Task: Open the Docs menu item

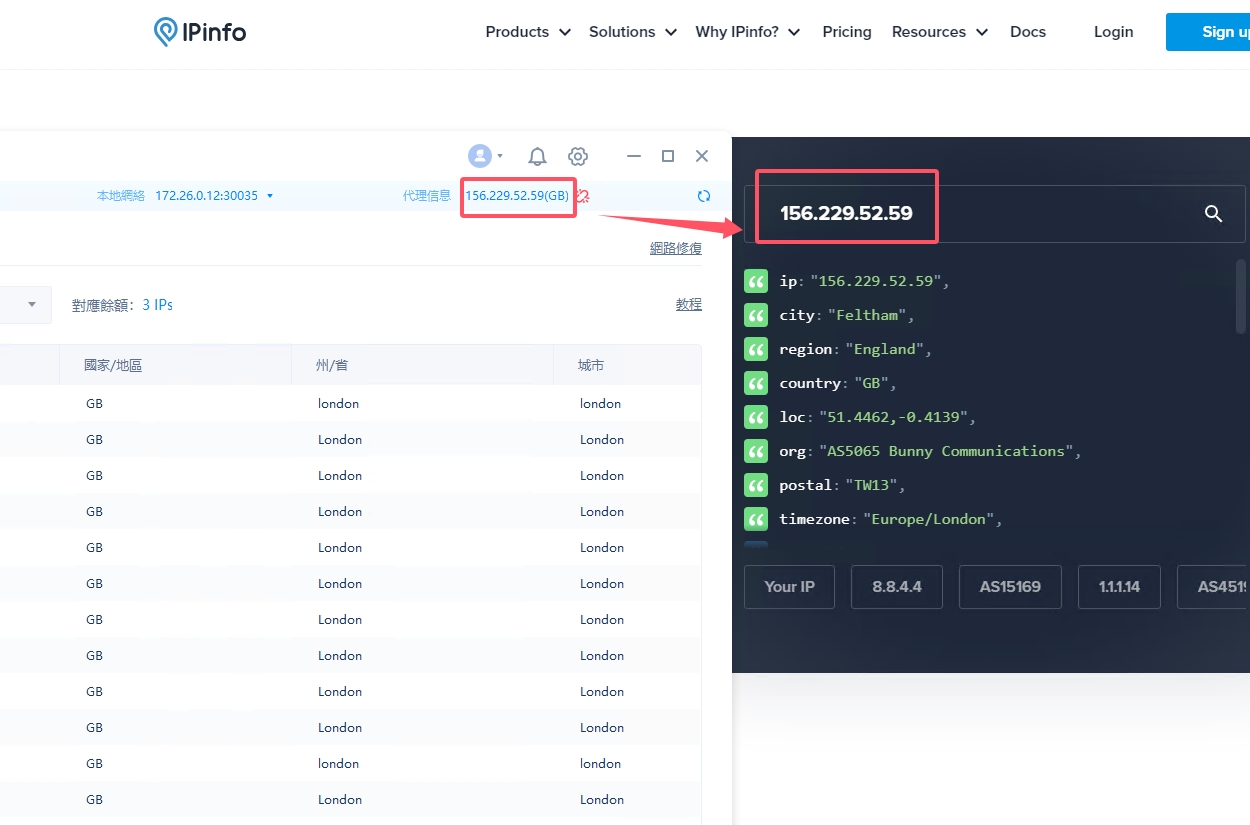Action: 1027,32
